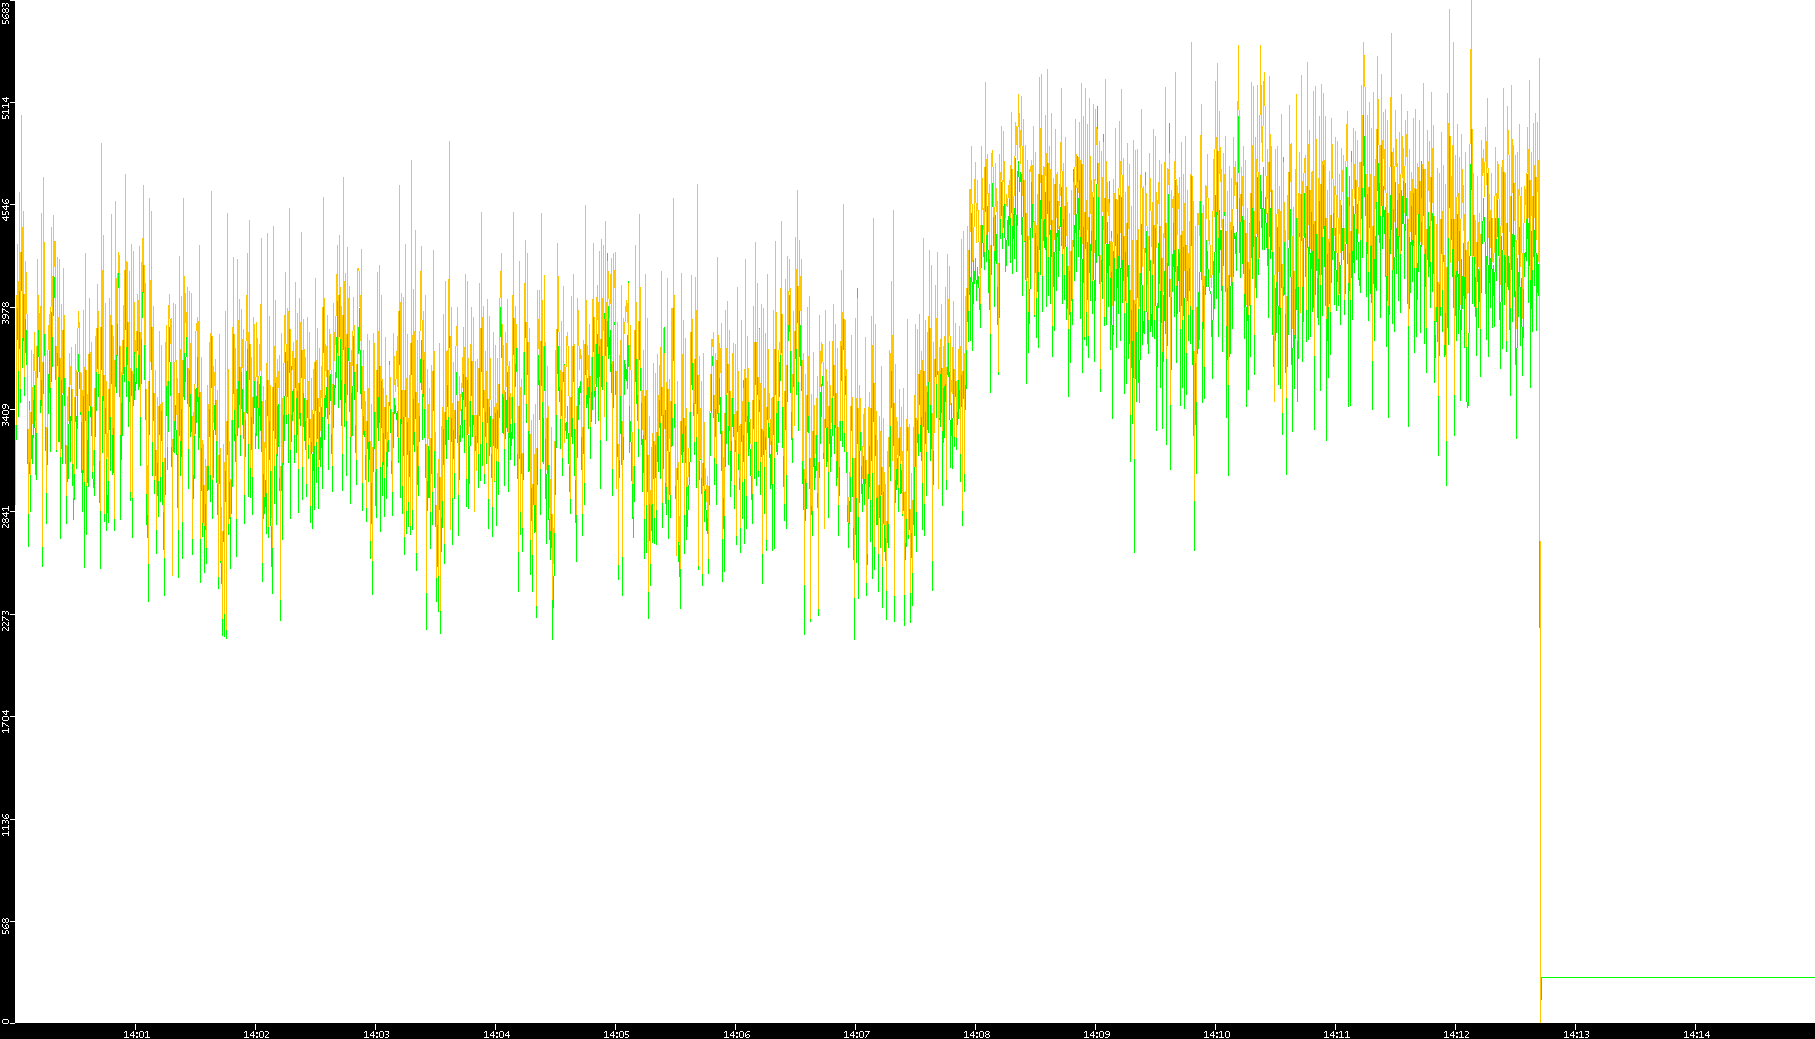Click the 14:02 time axis label
1815x1039 pixels.
tap(256, 1033)
